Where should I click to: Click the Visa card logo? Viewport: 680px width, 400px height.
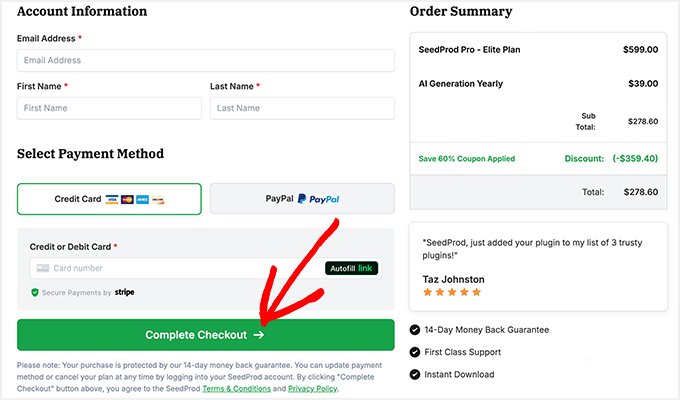pos(113,199)
